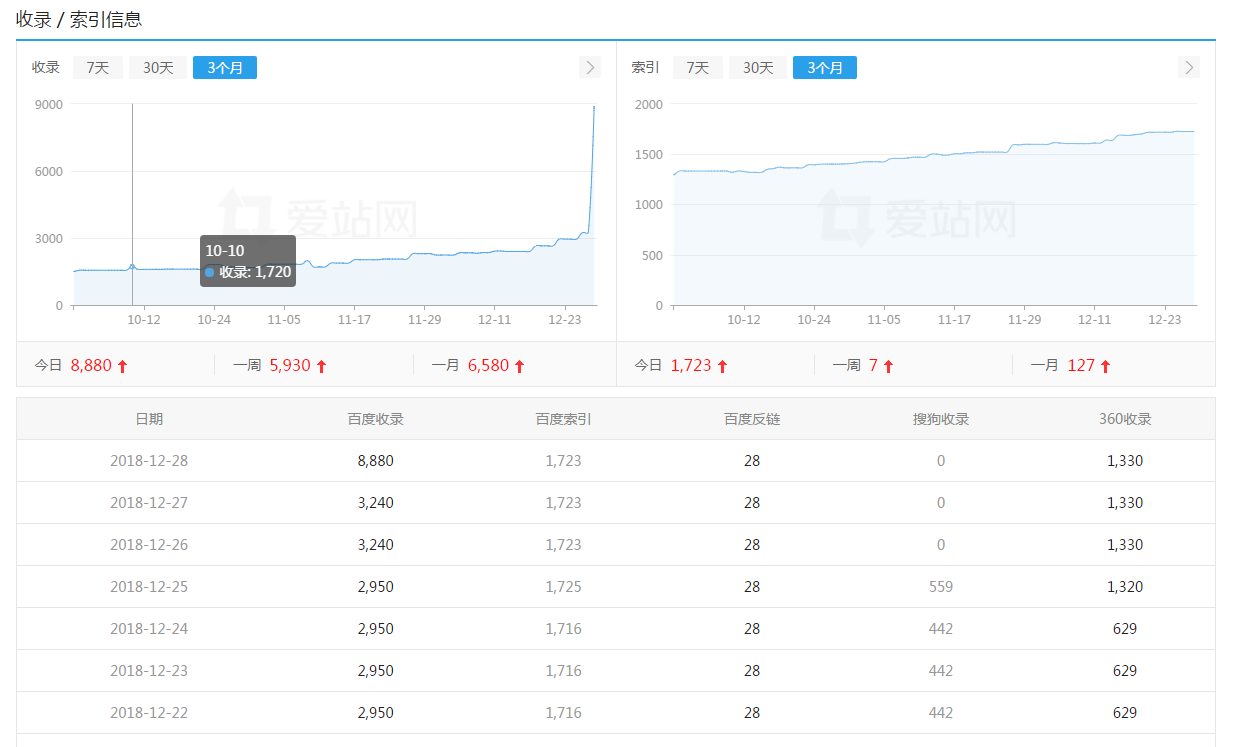Click 8,880 in the 2018-12-28 row

pos(376,461)
